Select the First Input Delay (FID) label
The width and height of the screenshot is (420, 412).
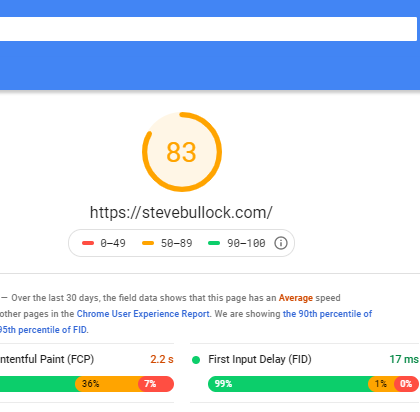coord(260,359)
